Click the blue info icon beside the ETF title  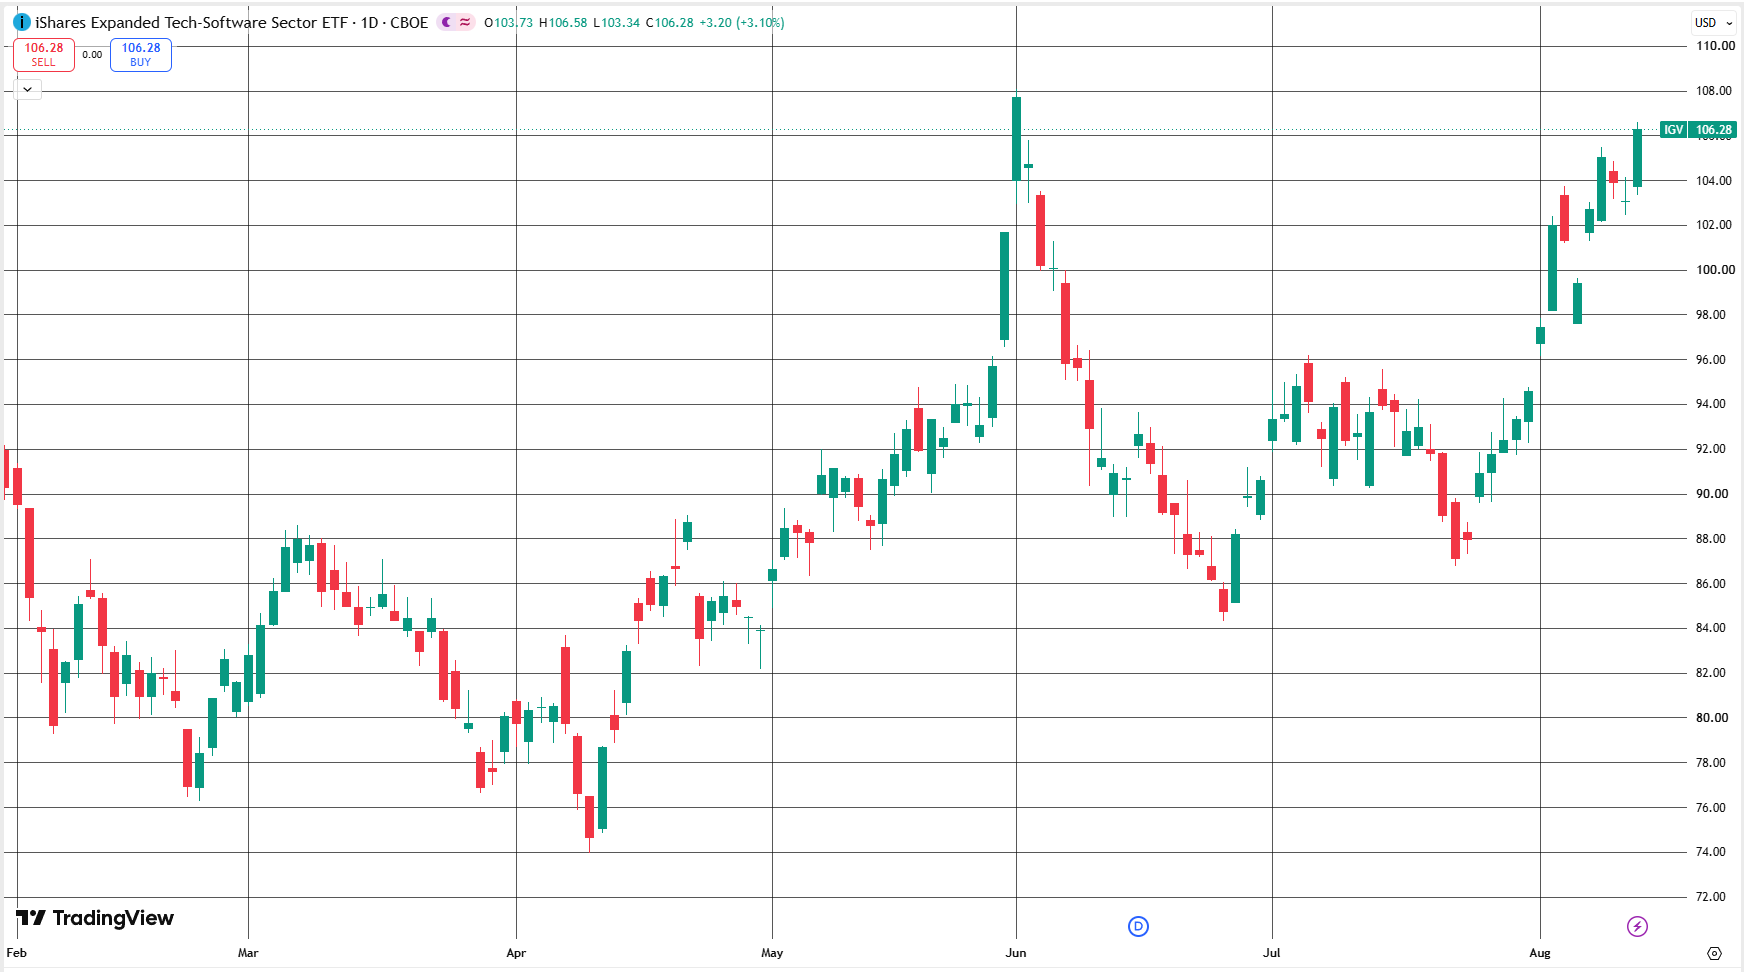[22, 22]
